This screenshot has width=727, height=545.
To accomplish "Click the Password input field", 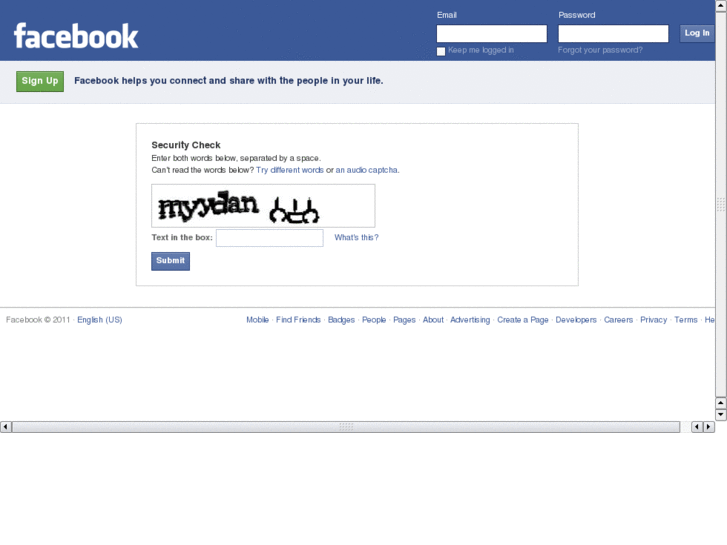I will (x=613, y=33).
